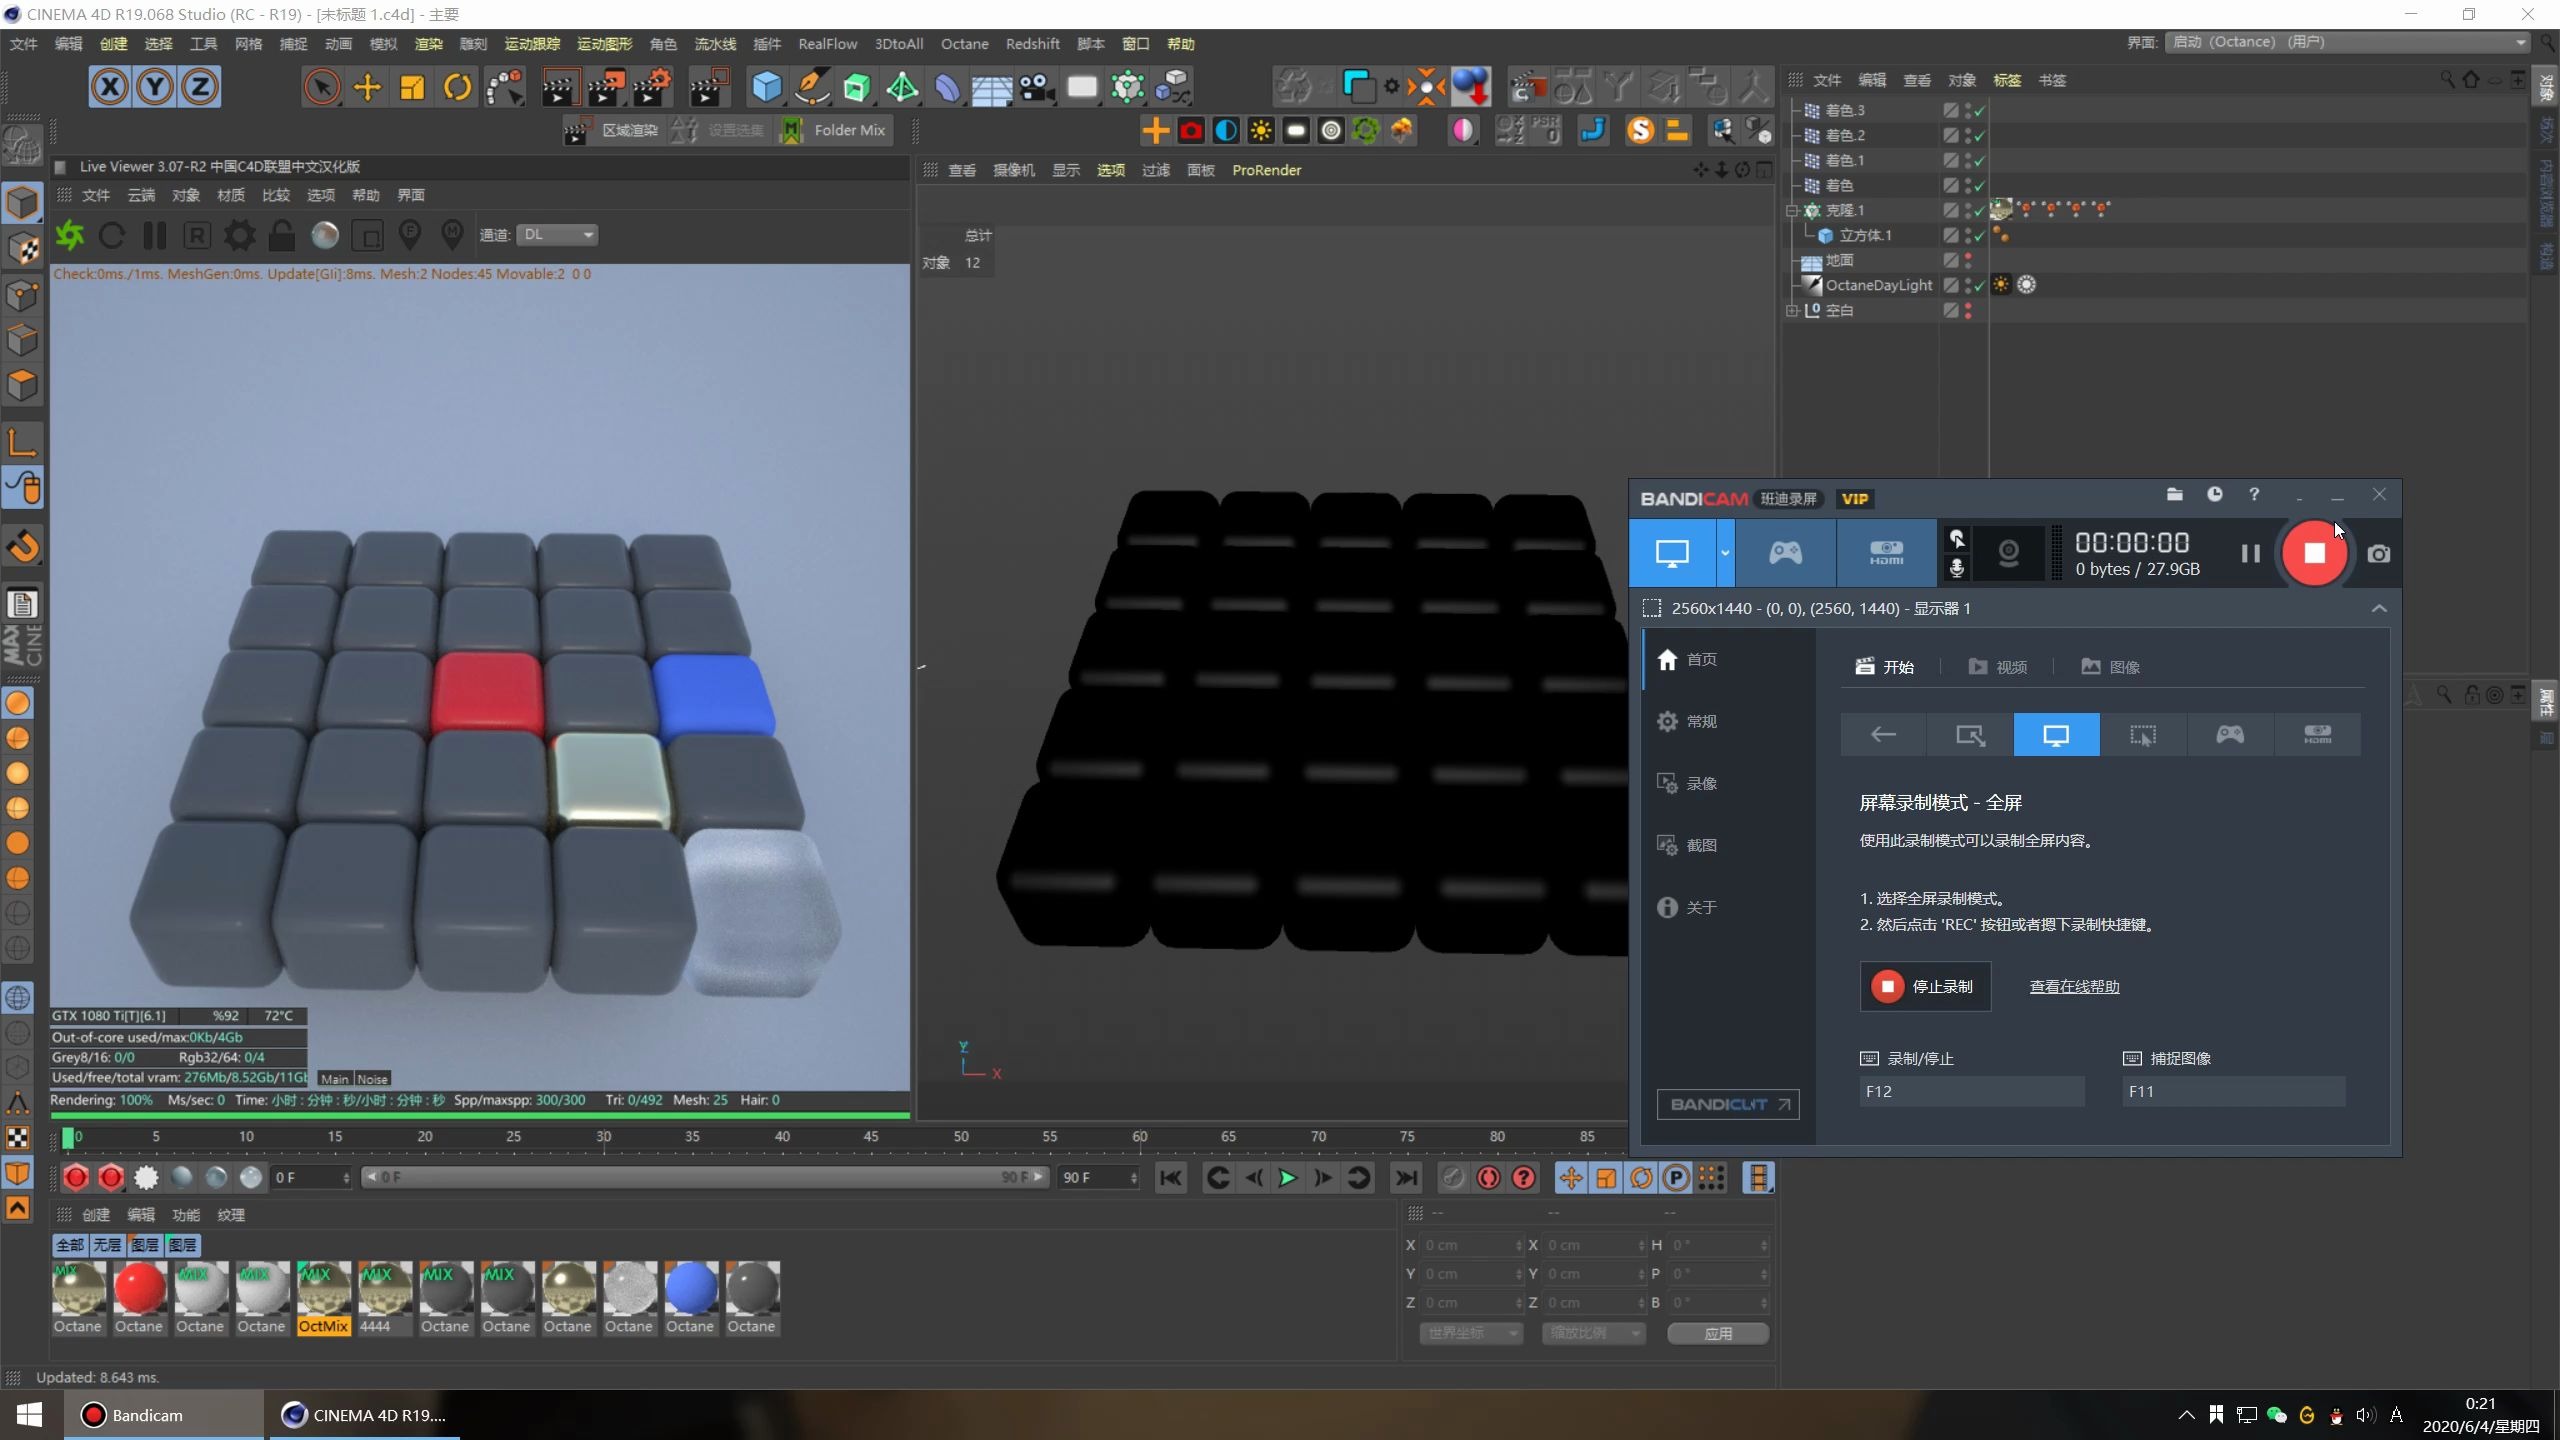This screenshot has height=1440, width=2560.
Task: Restart the Octane Live Viewer render
Action: coord(113,236)
